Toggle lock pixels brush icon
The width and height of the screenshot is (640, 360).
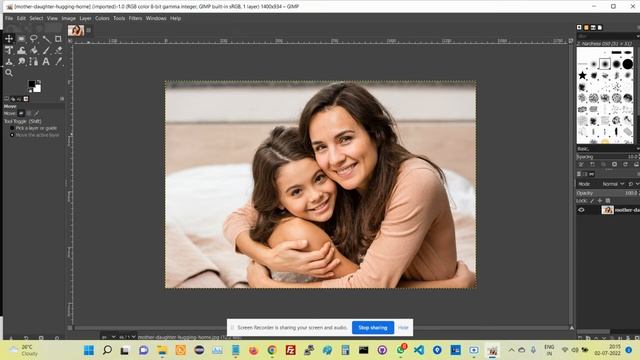pos(592,201)
